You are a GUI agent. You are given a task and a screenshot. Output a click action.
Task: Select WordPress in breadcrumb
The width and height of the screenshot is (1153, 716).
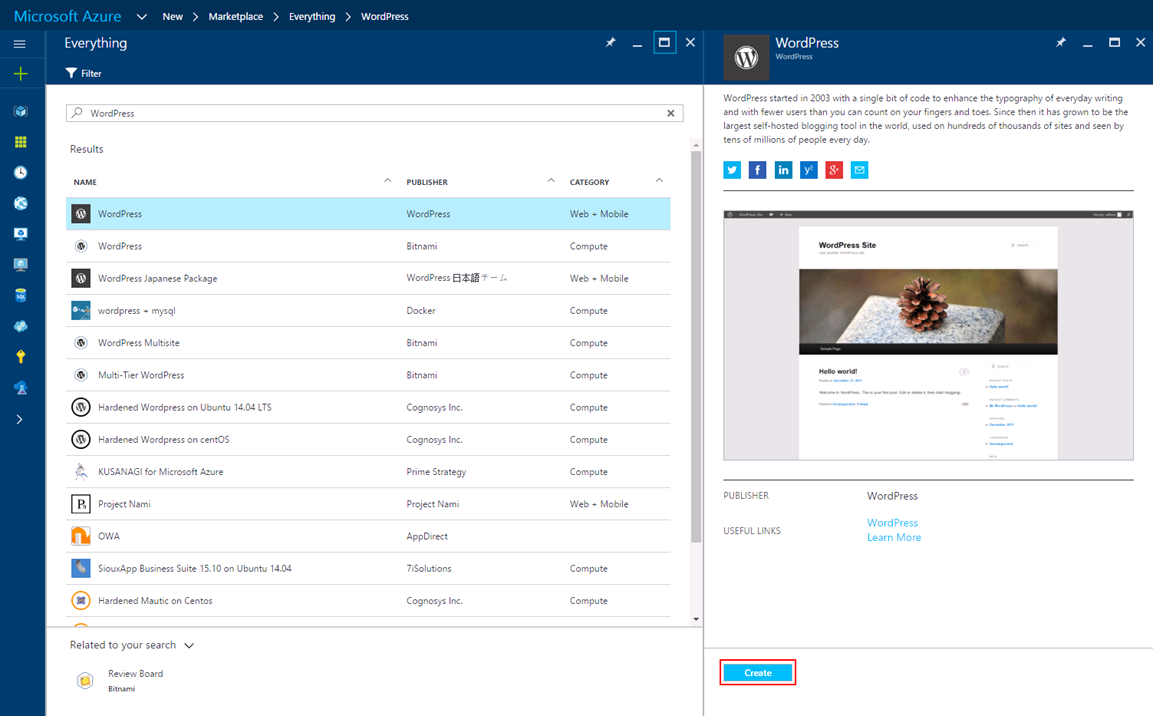(x=385, y=16)
